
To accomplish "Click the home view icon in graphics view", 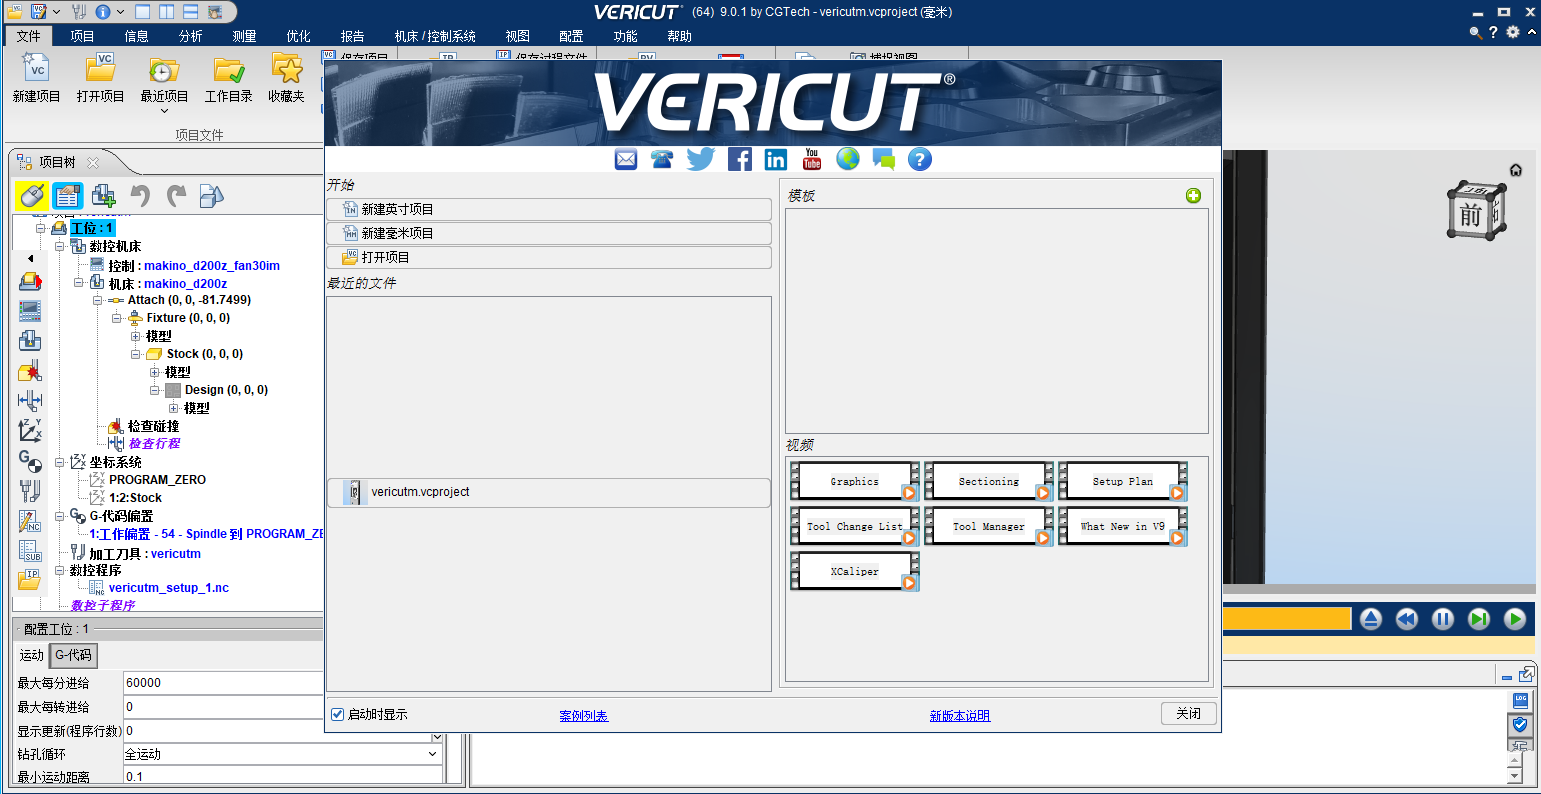I will 1516,170.
